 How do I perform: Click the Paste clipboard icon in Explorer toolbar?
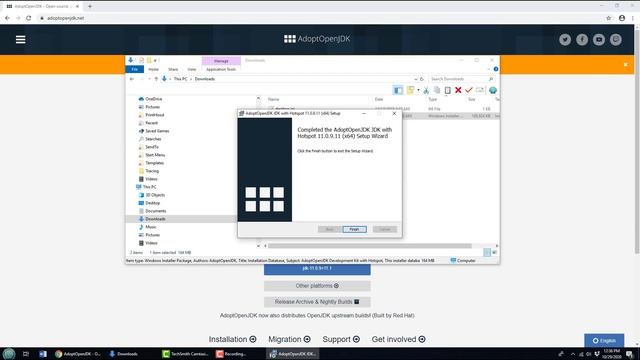pyautogui.click(x=447, y=90)
